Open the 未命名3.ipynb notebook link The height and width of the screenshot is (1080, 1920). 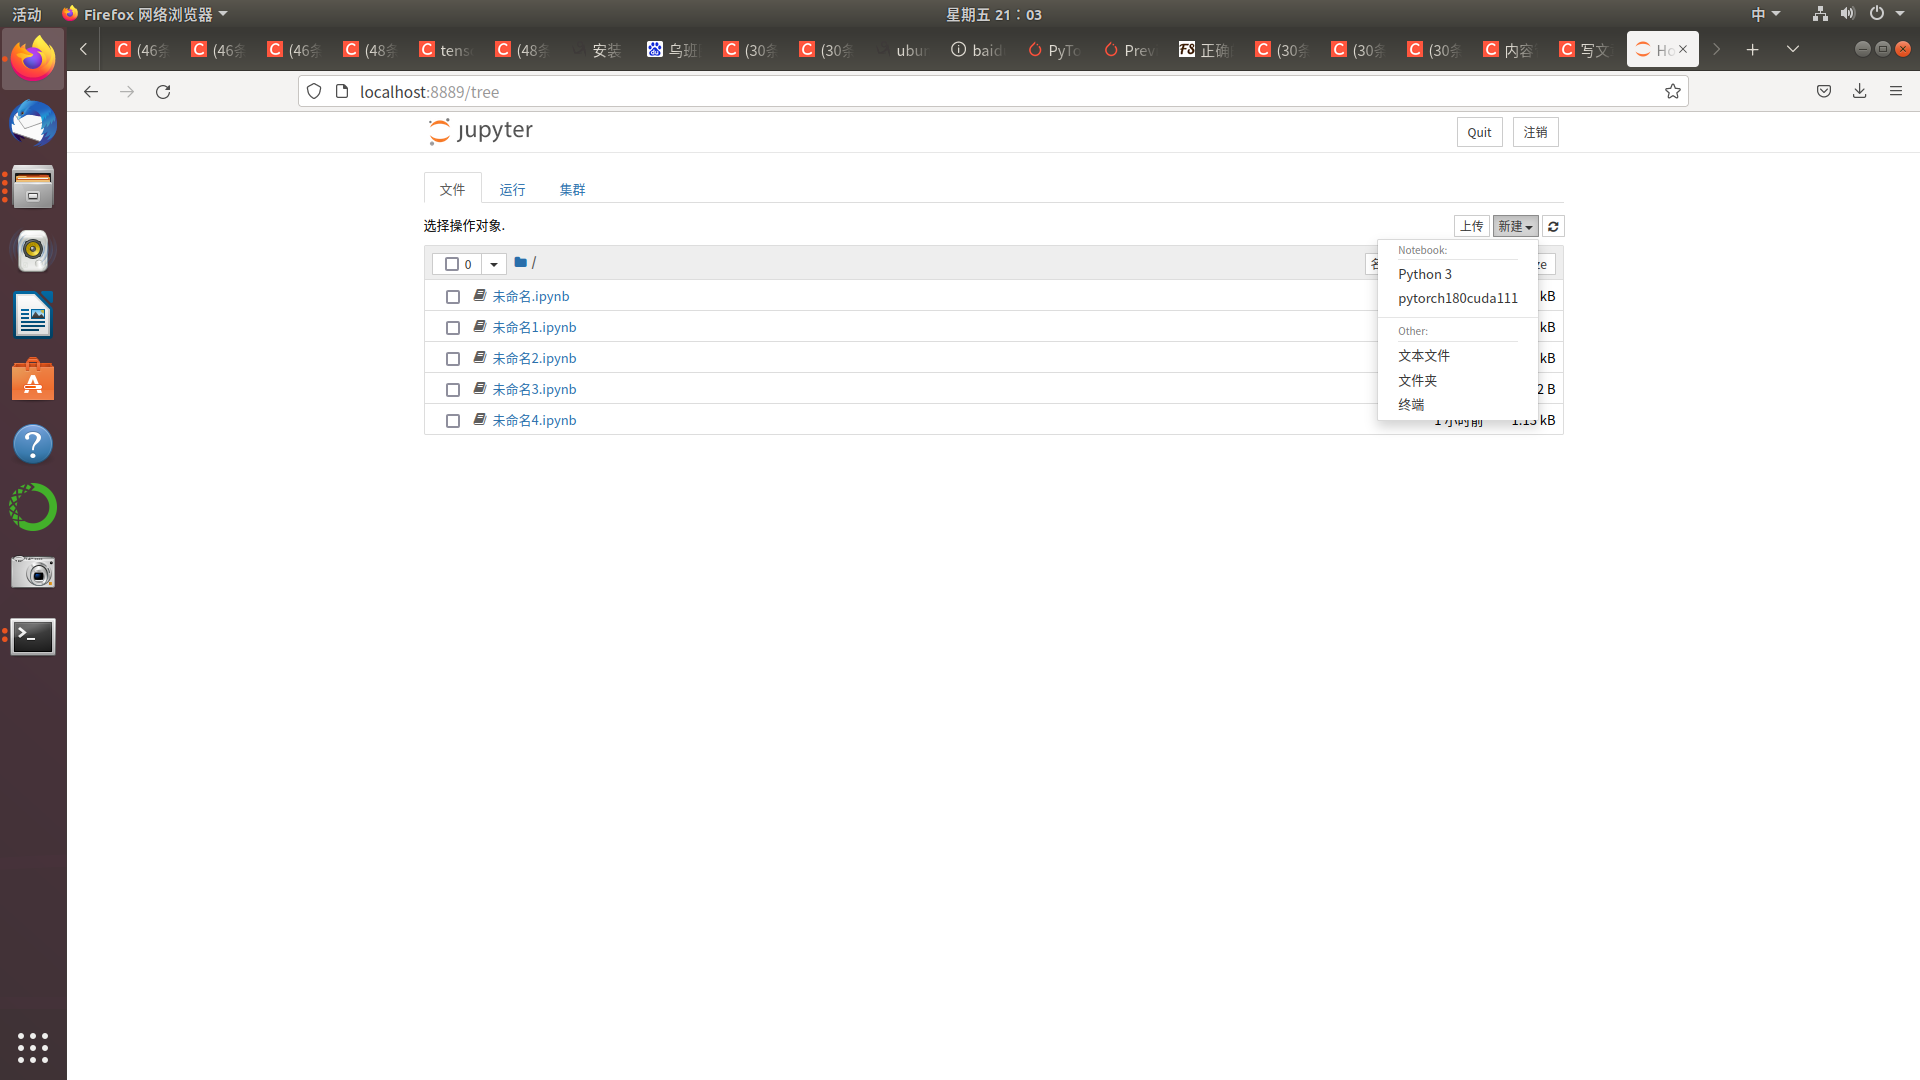[x=534, y=389]
